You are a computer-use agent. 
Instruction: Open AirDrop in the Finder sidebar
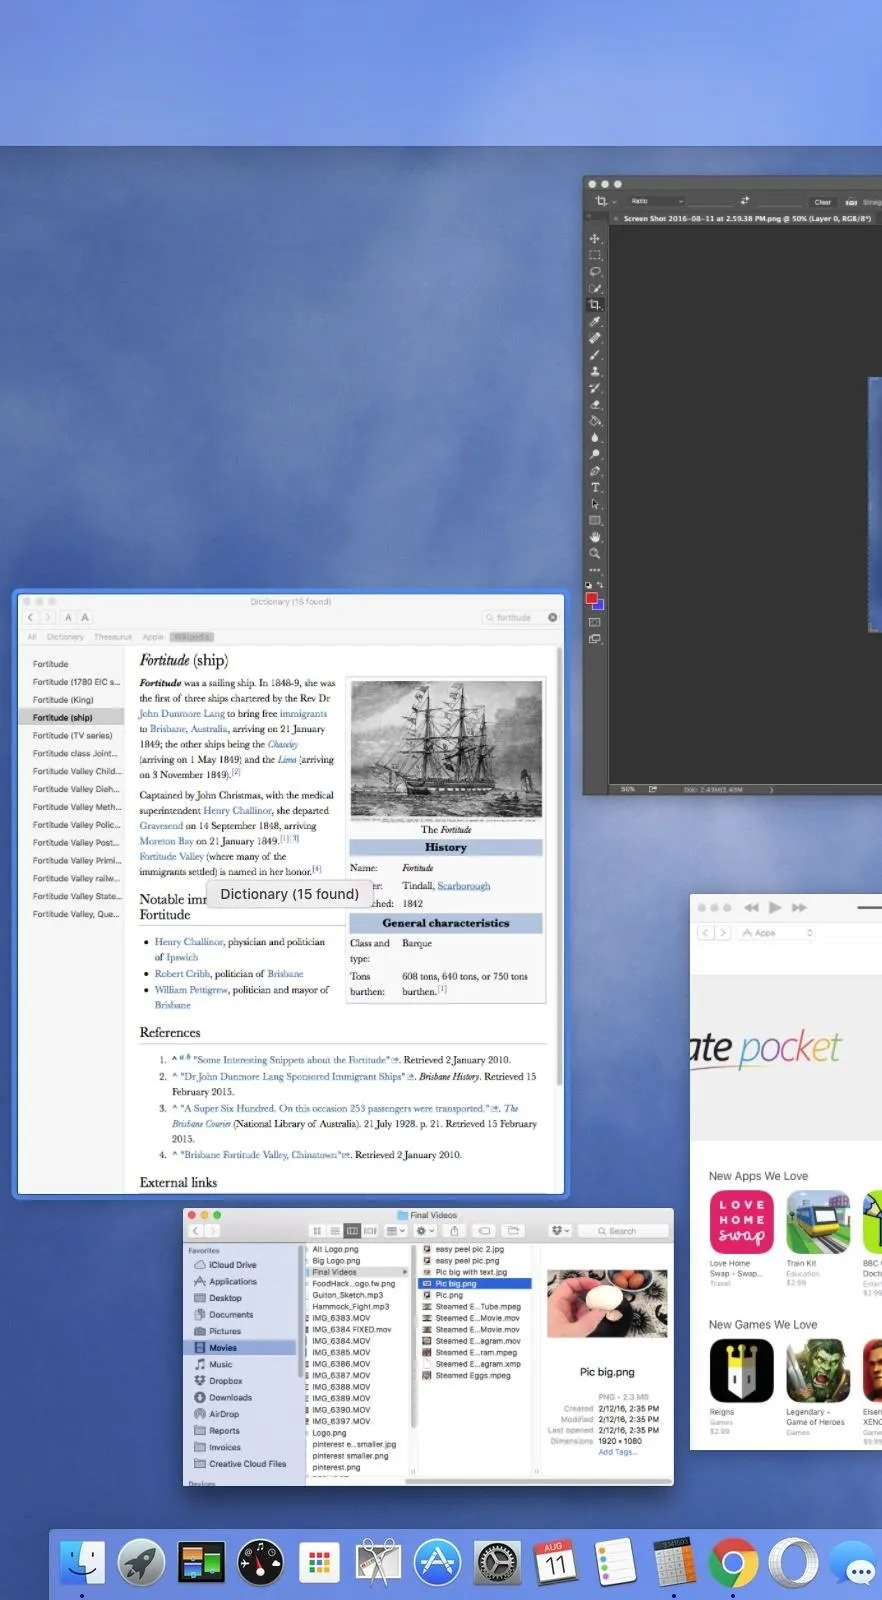pos(224,1414)
